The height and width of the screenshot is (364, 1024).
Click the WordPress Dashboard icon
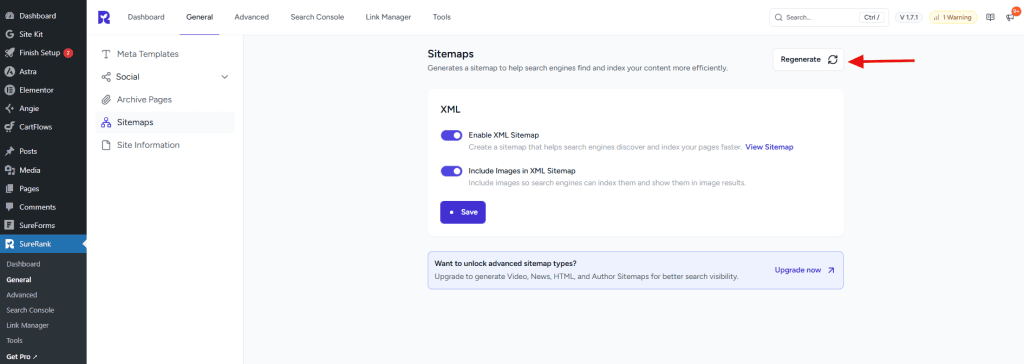[x=10, y=16]
